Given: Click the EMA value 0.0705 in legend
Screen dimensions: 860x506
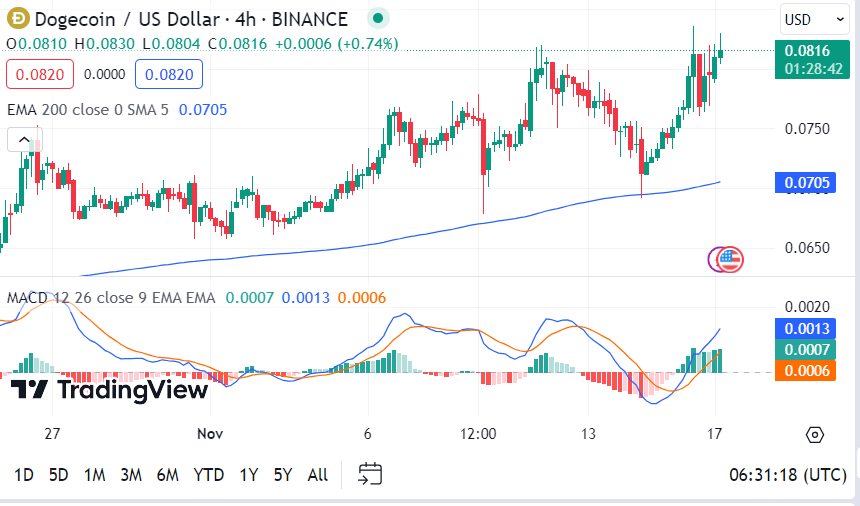Looking at the screenshot, I should coord(203,110).
